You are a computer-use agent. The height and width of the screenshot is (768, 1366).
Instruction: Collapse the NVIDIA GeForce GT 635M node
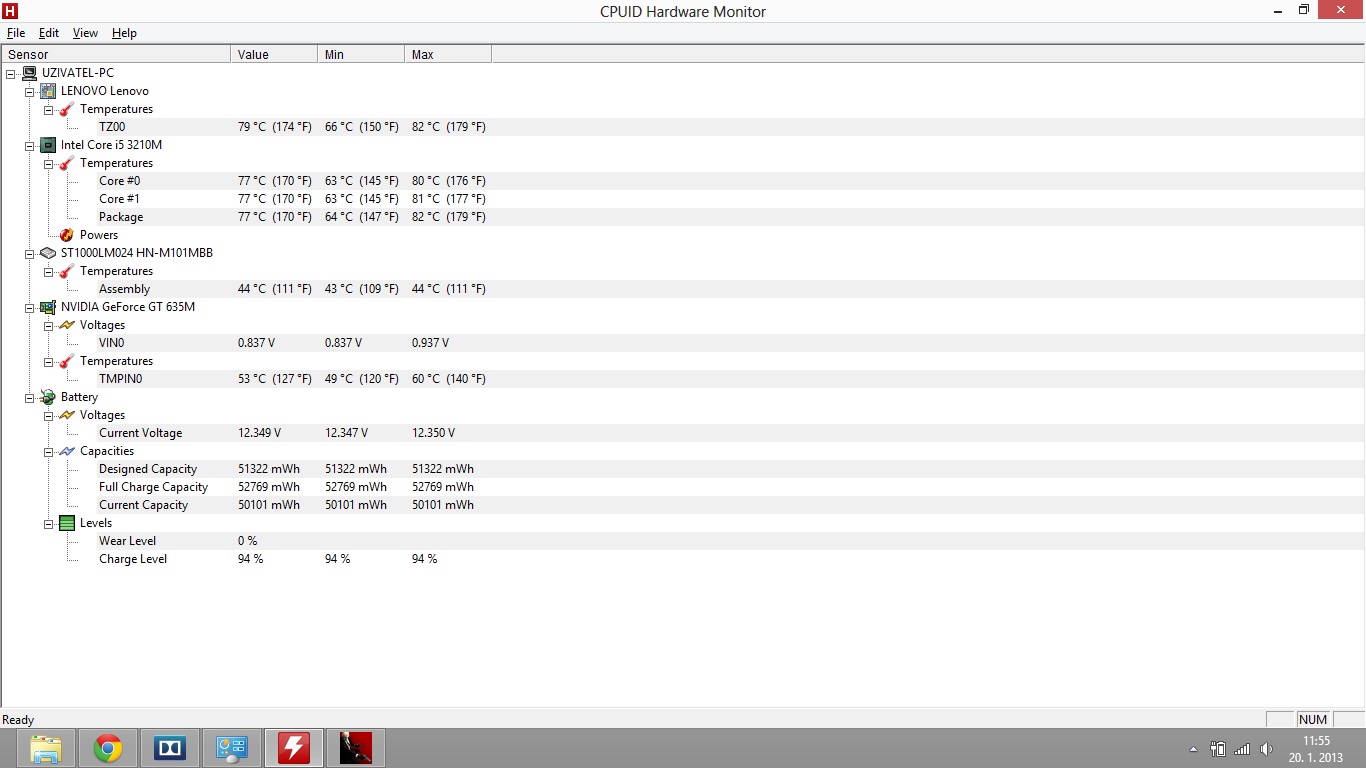click(x=30, y=307)
